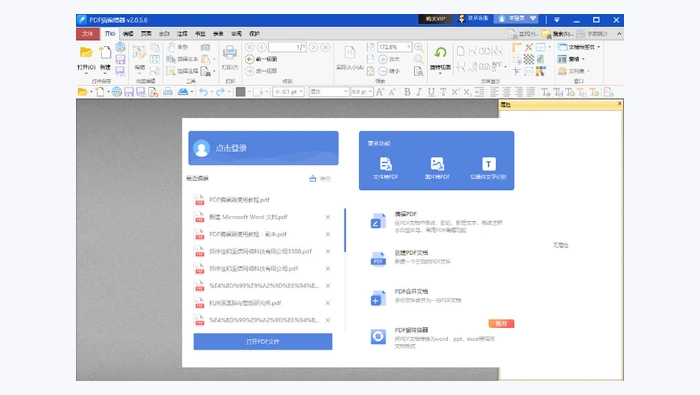This screenshot has width=700, height=395.
Task: Click the PDF merge documents icon
Action: tap(378, 298)
